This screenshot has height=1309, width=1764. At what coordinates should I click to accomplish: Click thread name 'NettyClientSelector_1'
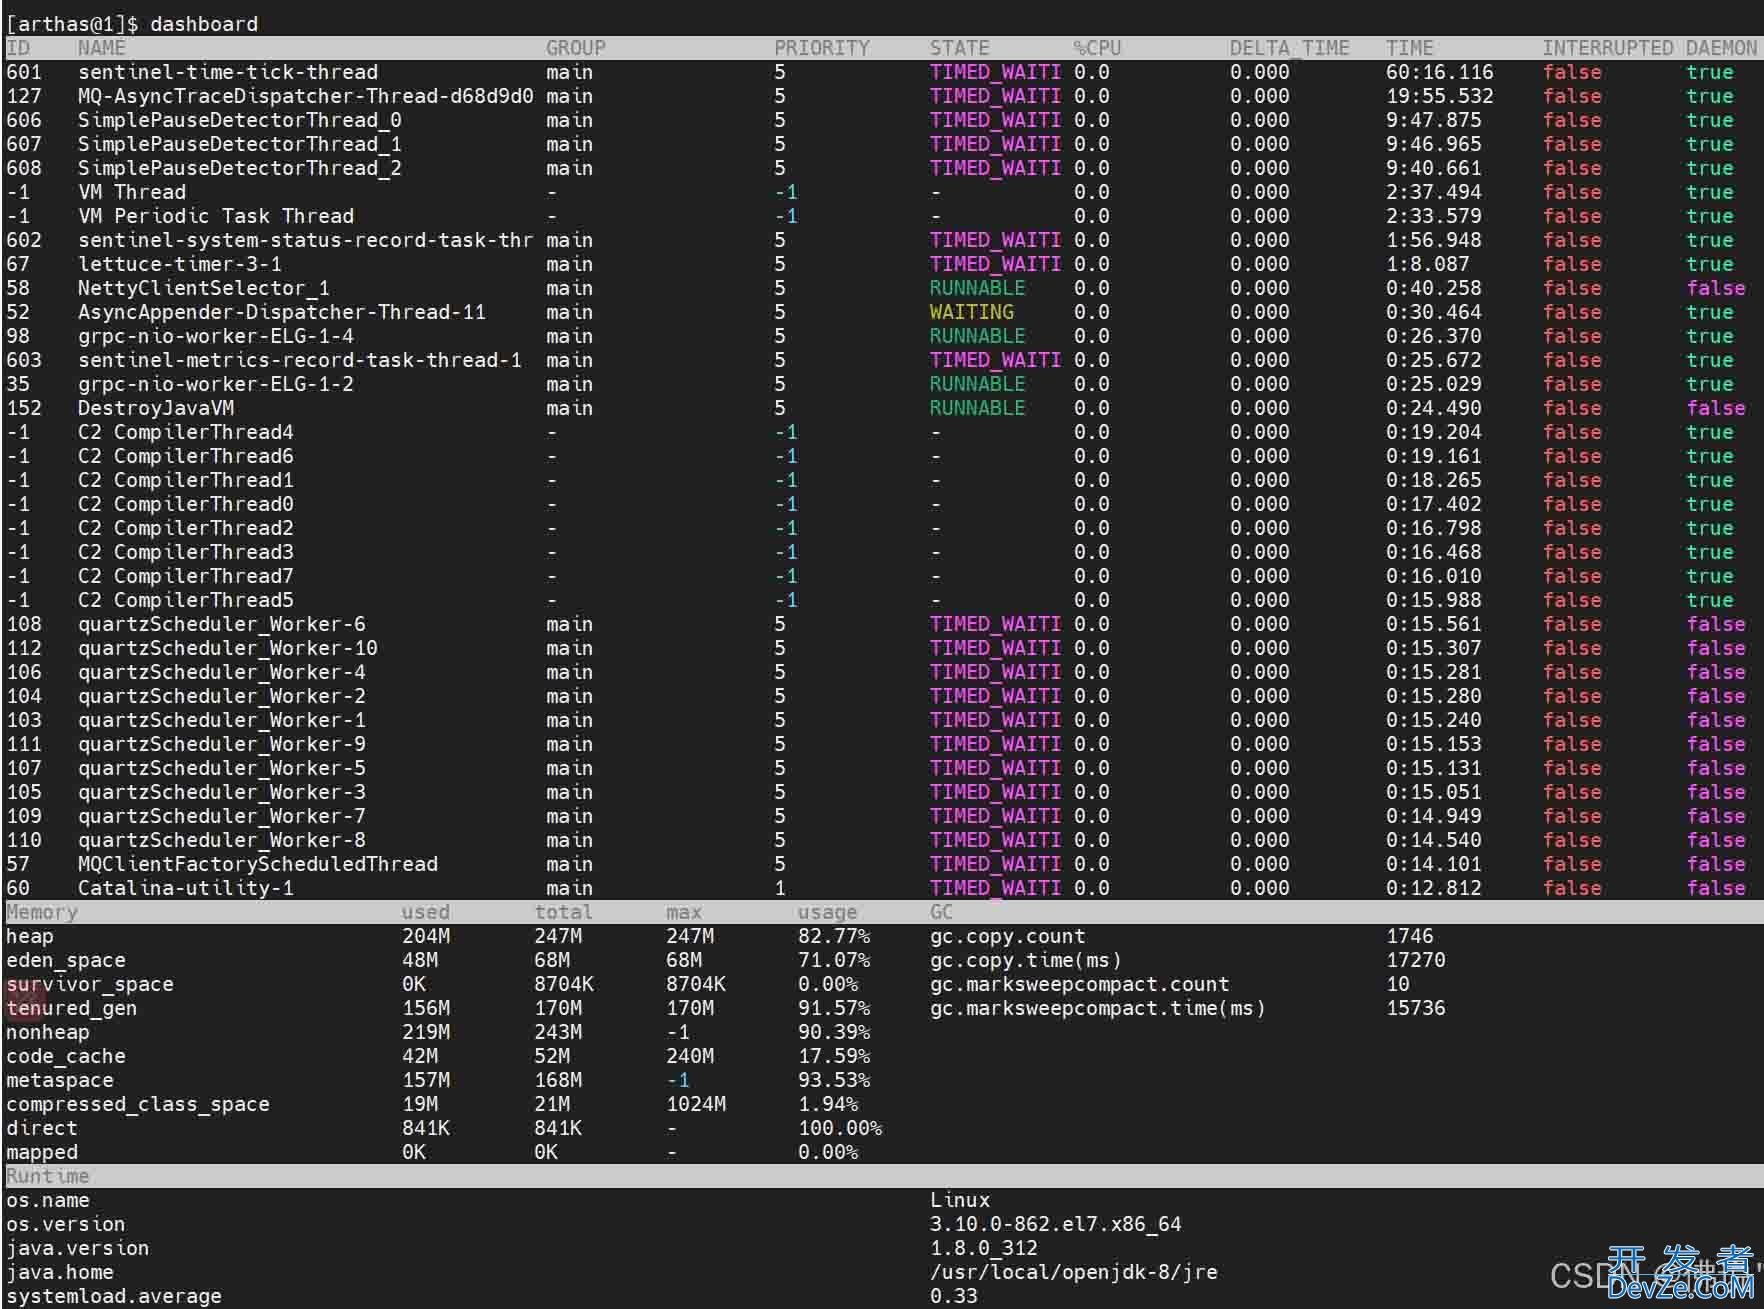(x=204, y=288)
